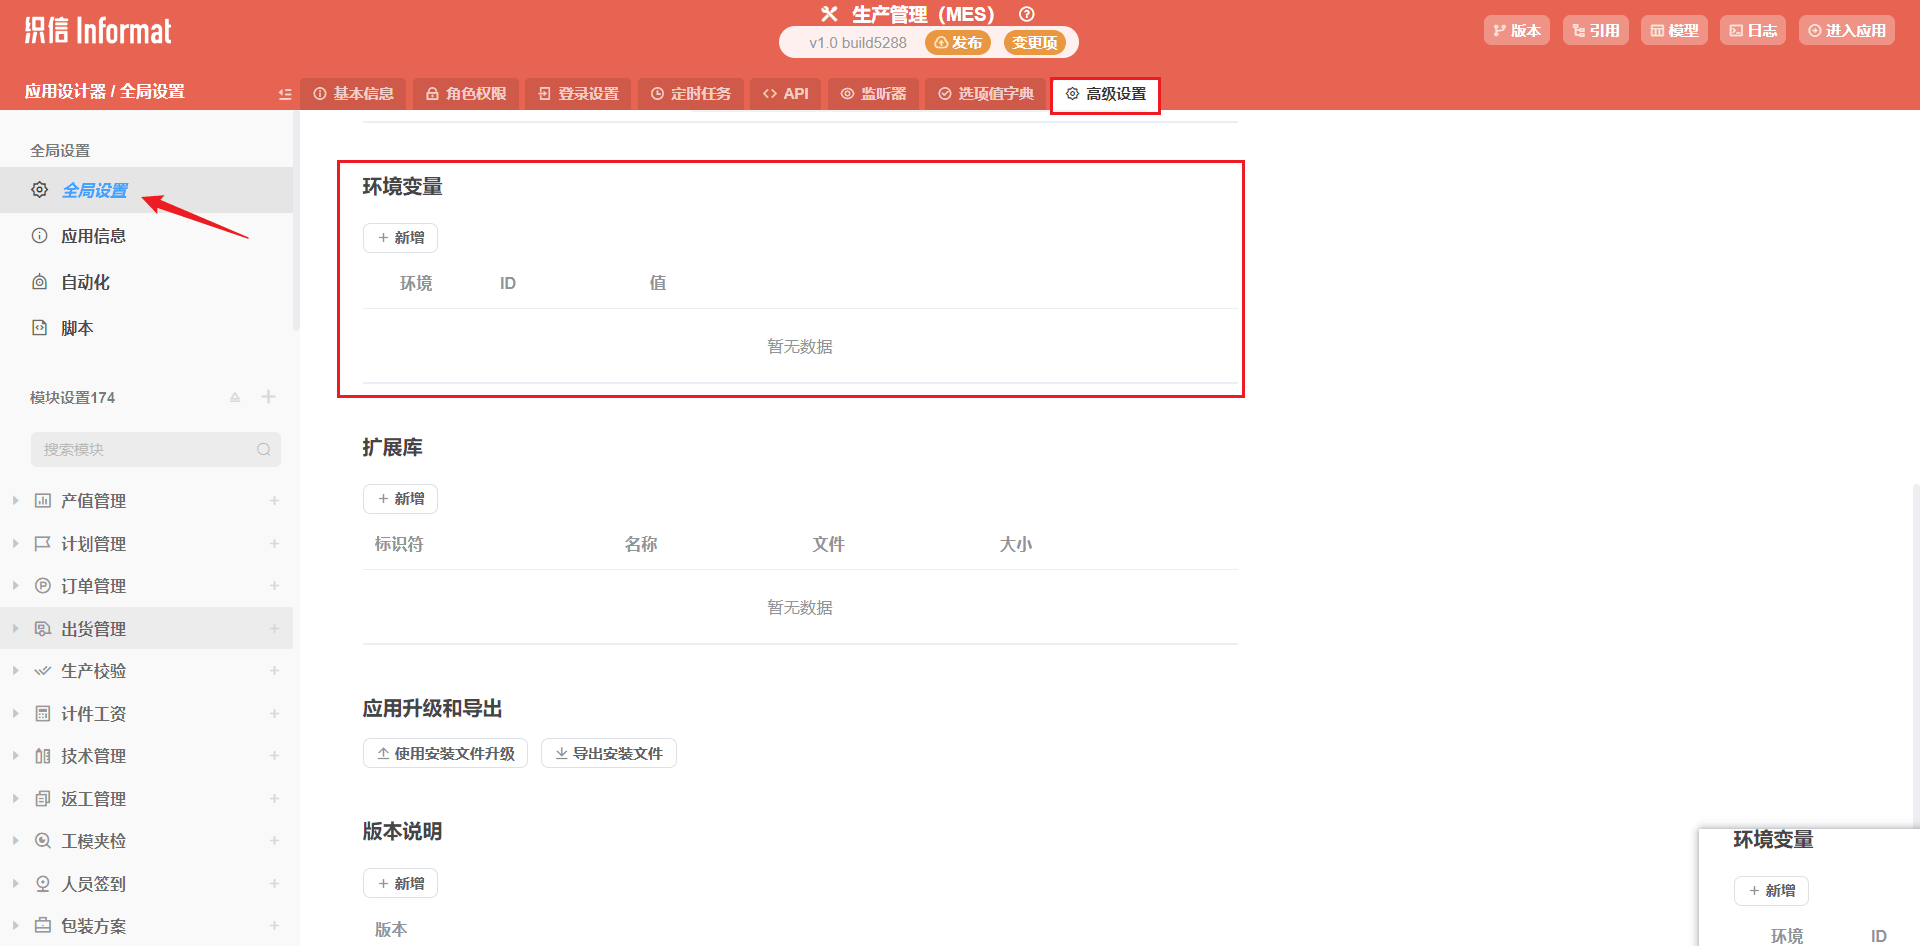Expand the 技术管理 tree item
The width and height of the screenshot is (1920, 946).
pyautogui.click(x=16, y=756)
